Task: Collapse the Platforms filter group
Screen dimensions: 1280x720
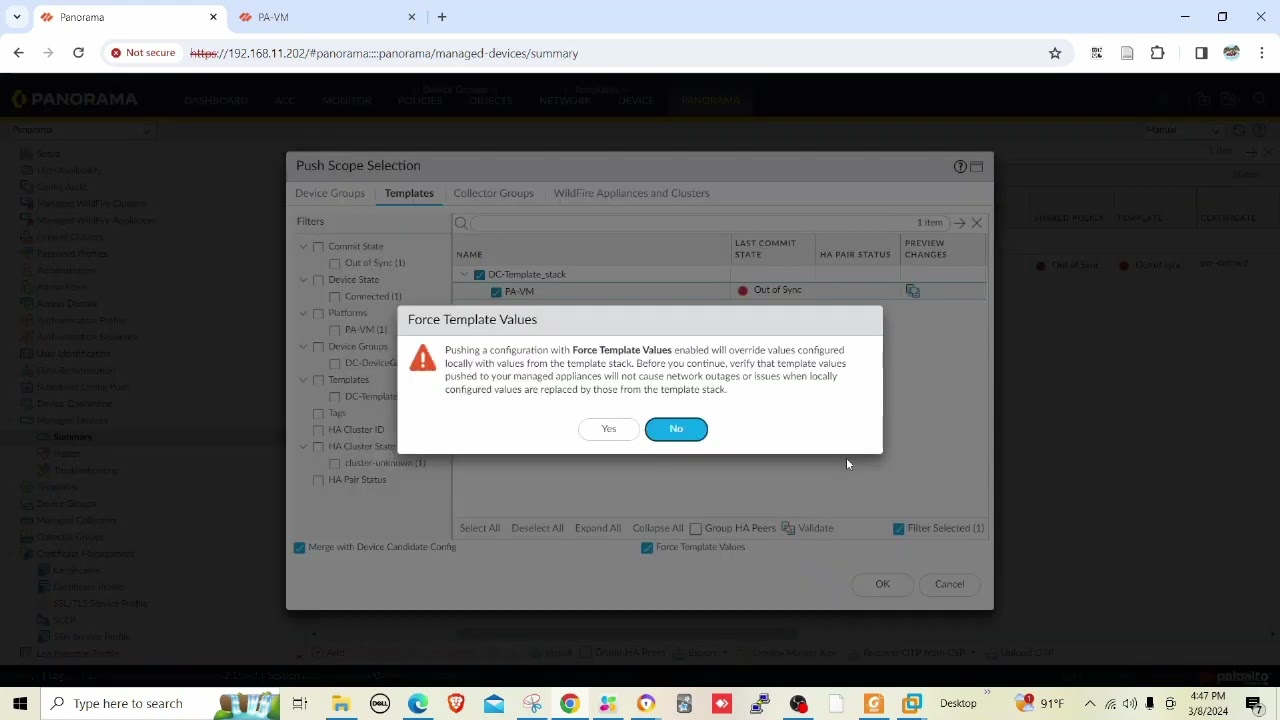Action: point(303,313)
